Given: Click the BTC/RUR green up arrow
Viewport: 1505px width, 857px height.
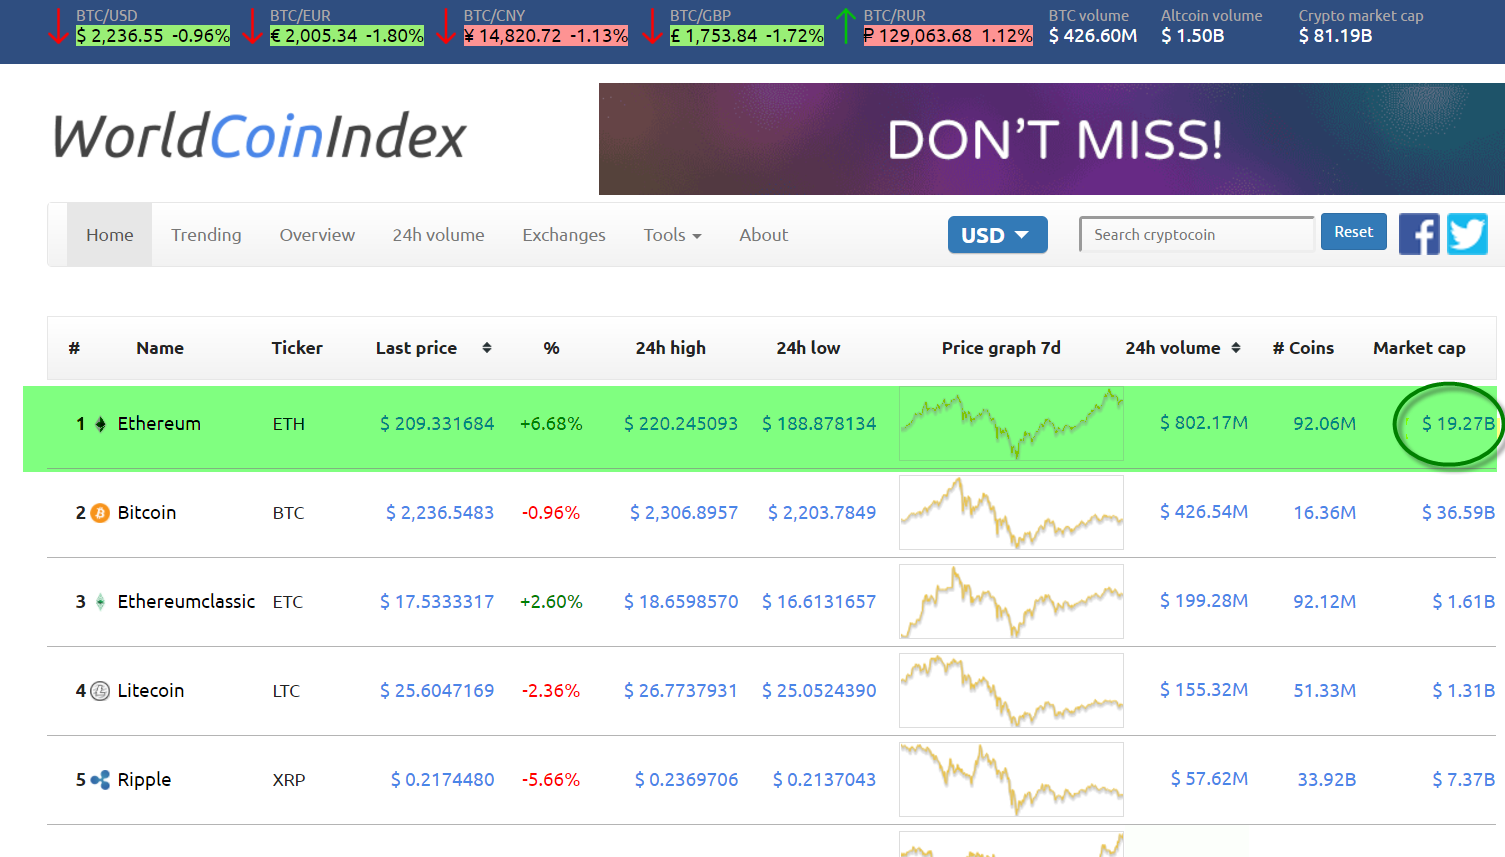Looking at the screenshot, I should pyautogui.click(x=847, y=26).
